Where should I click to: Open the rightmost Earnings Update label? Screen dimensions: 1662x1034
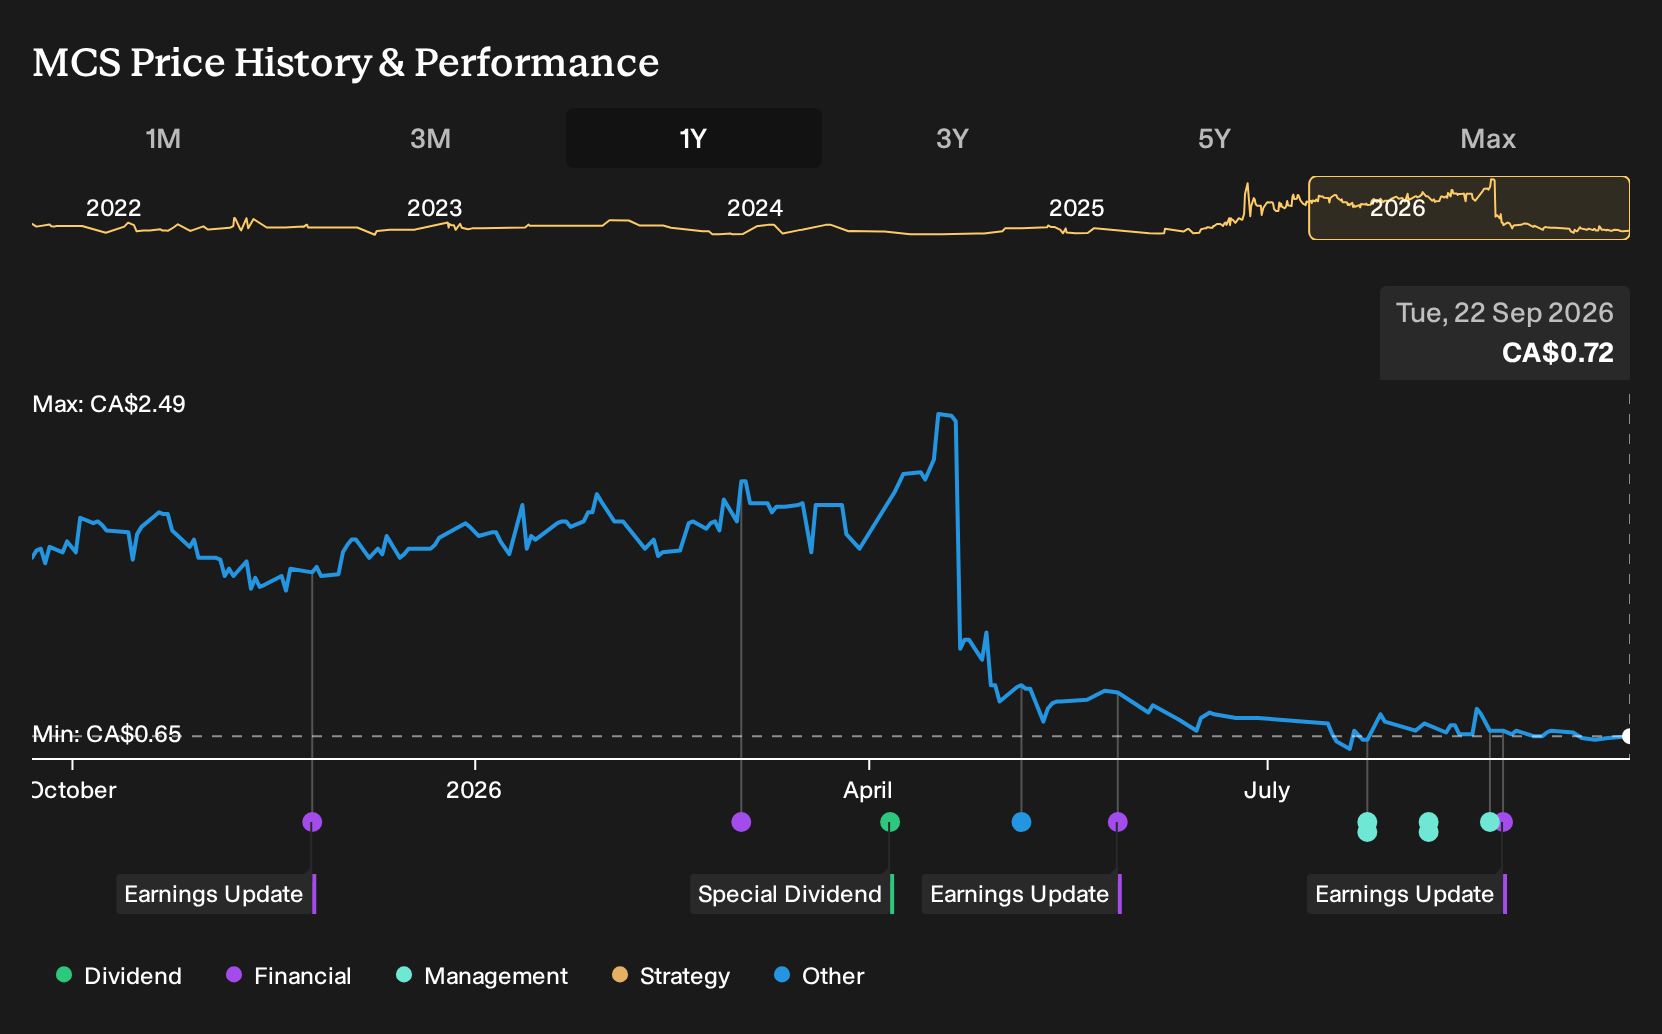click(x=1407, y=894)
